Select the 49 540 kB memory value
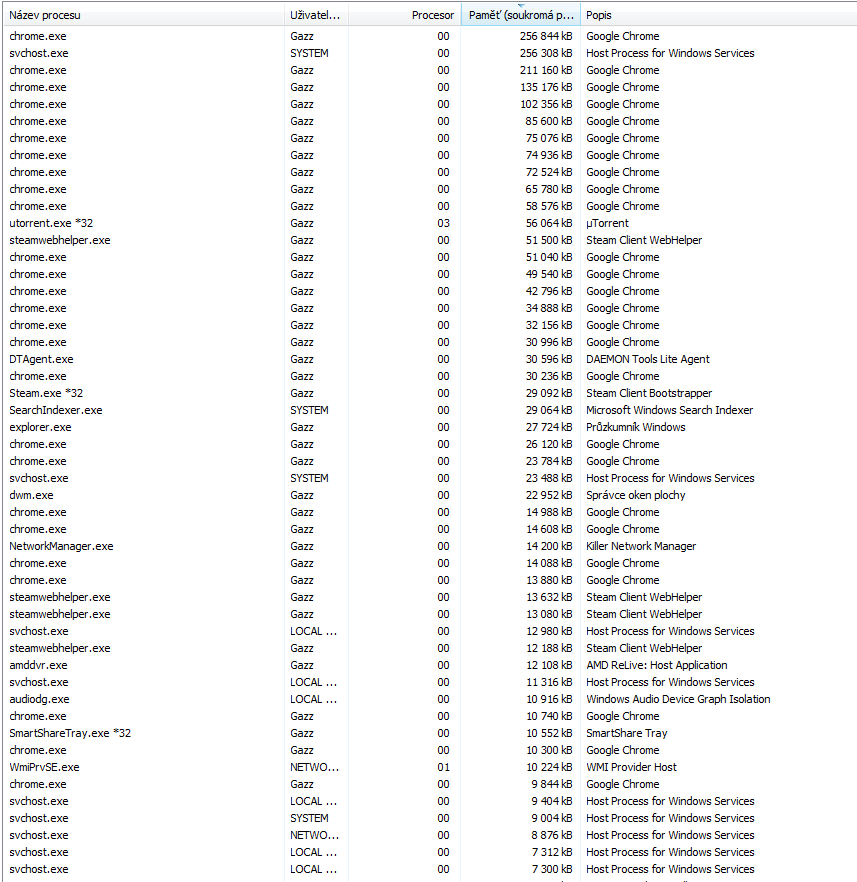The image size is (857, 882). (x=549, y=274)
